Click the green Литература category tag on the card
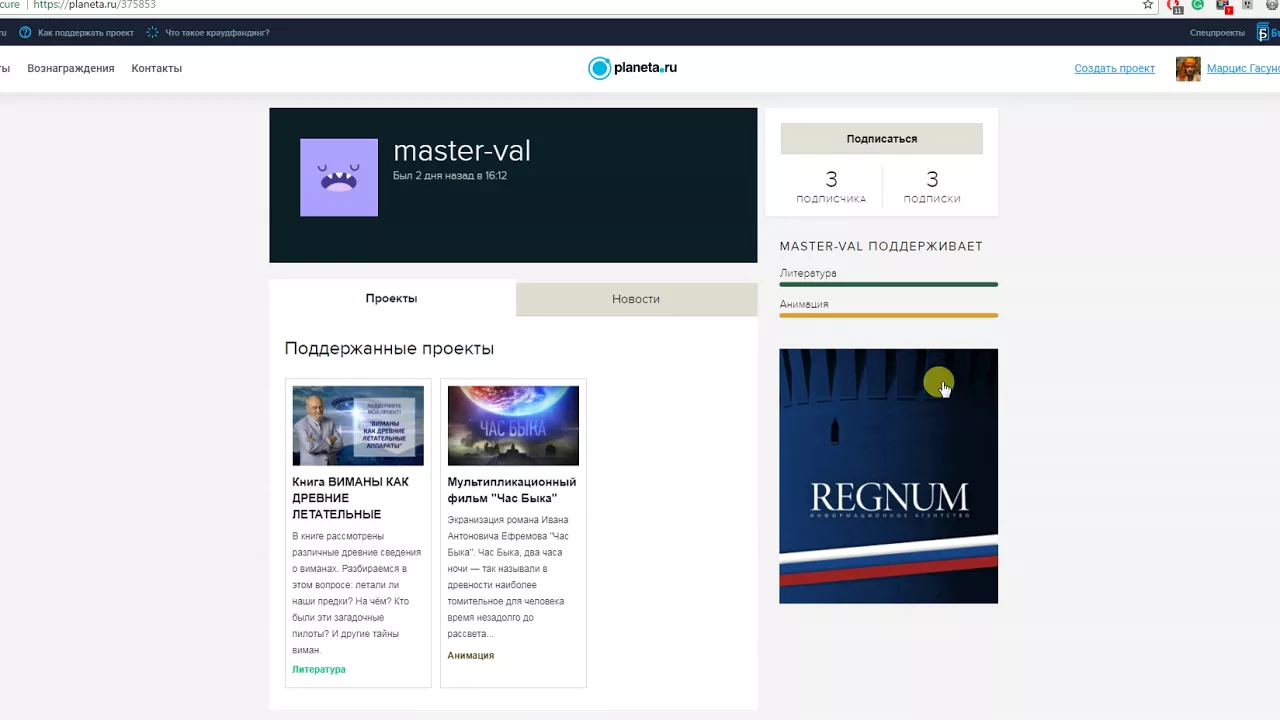 tap(319, 670)
